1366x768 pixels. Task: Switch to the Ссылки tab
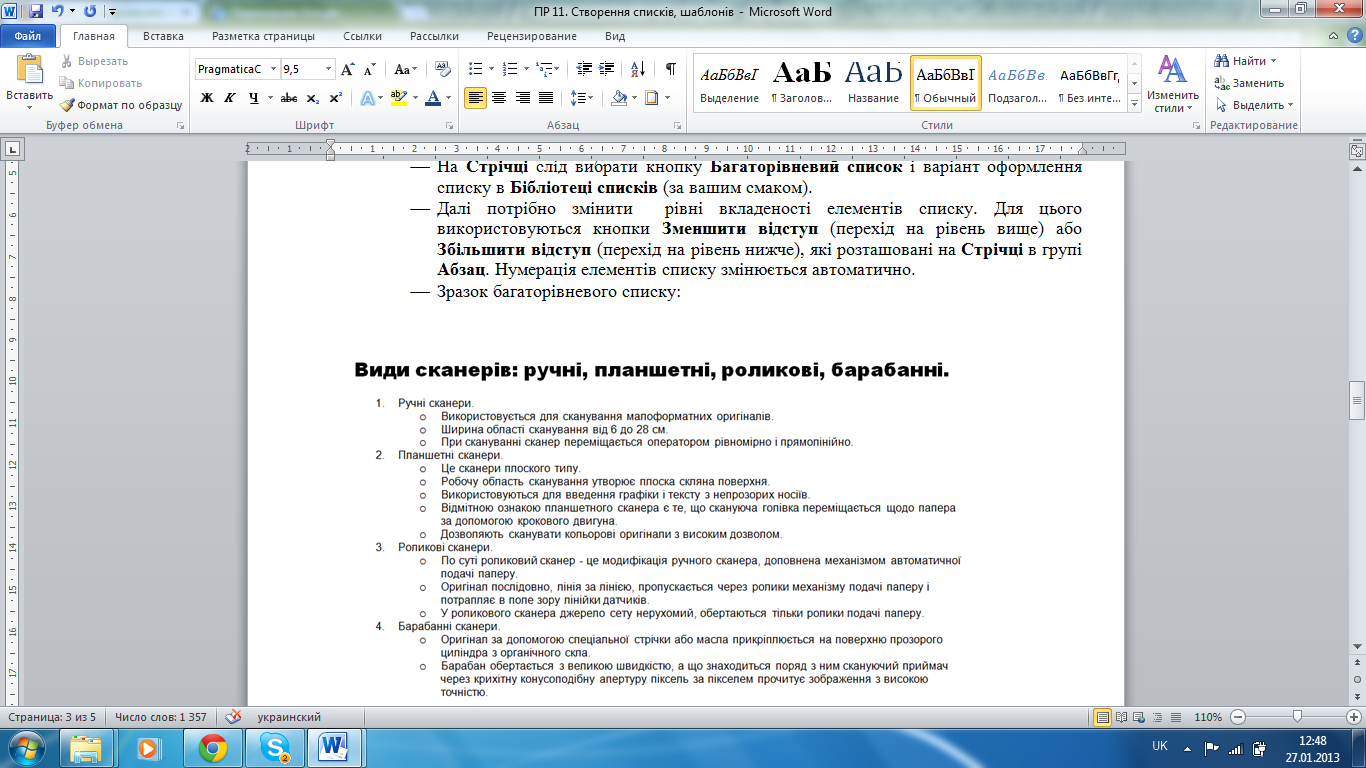[362, 36]
